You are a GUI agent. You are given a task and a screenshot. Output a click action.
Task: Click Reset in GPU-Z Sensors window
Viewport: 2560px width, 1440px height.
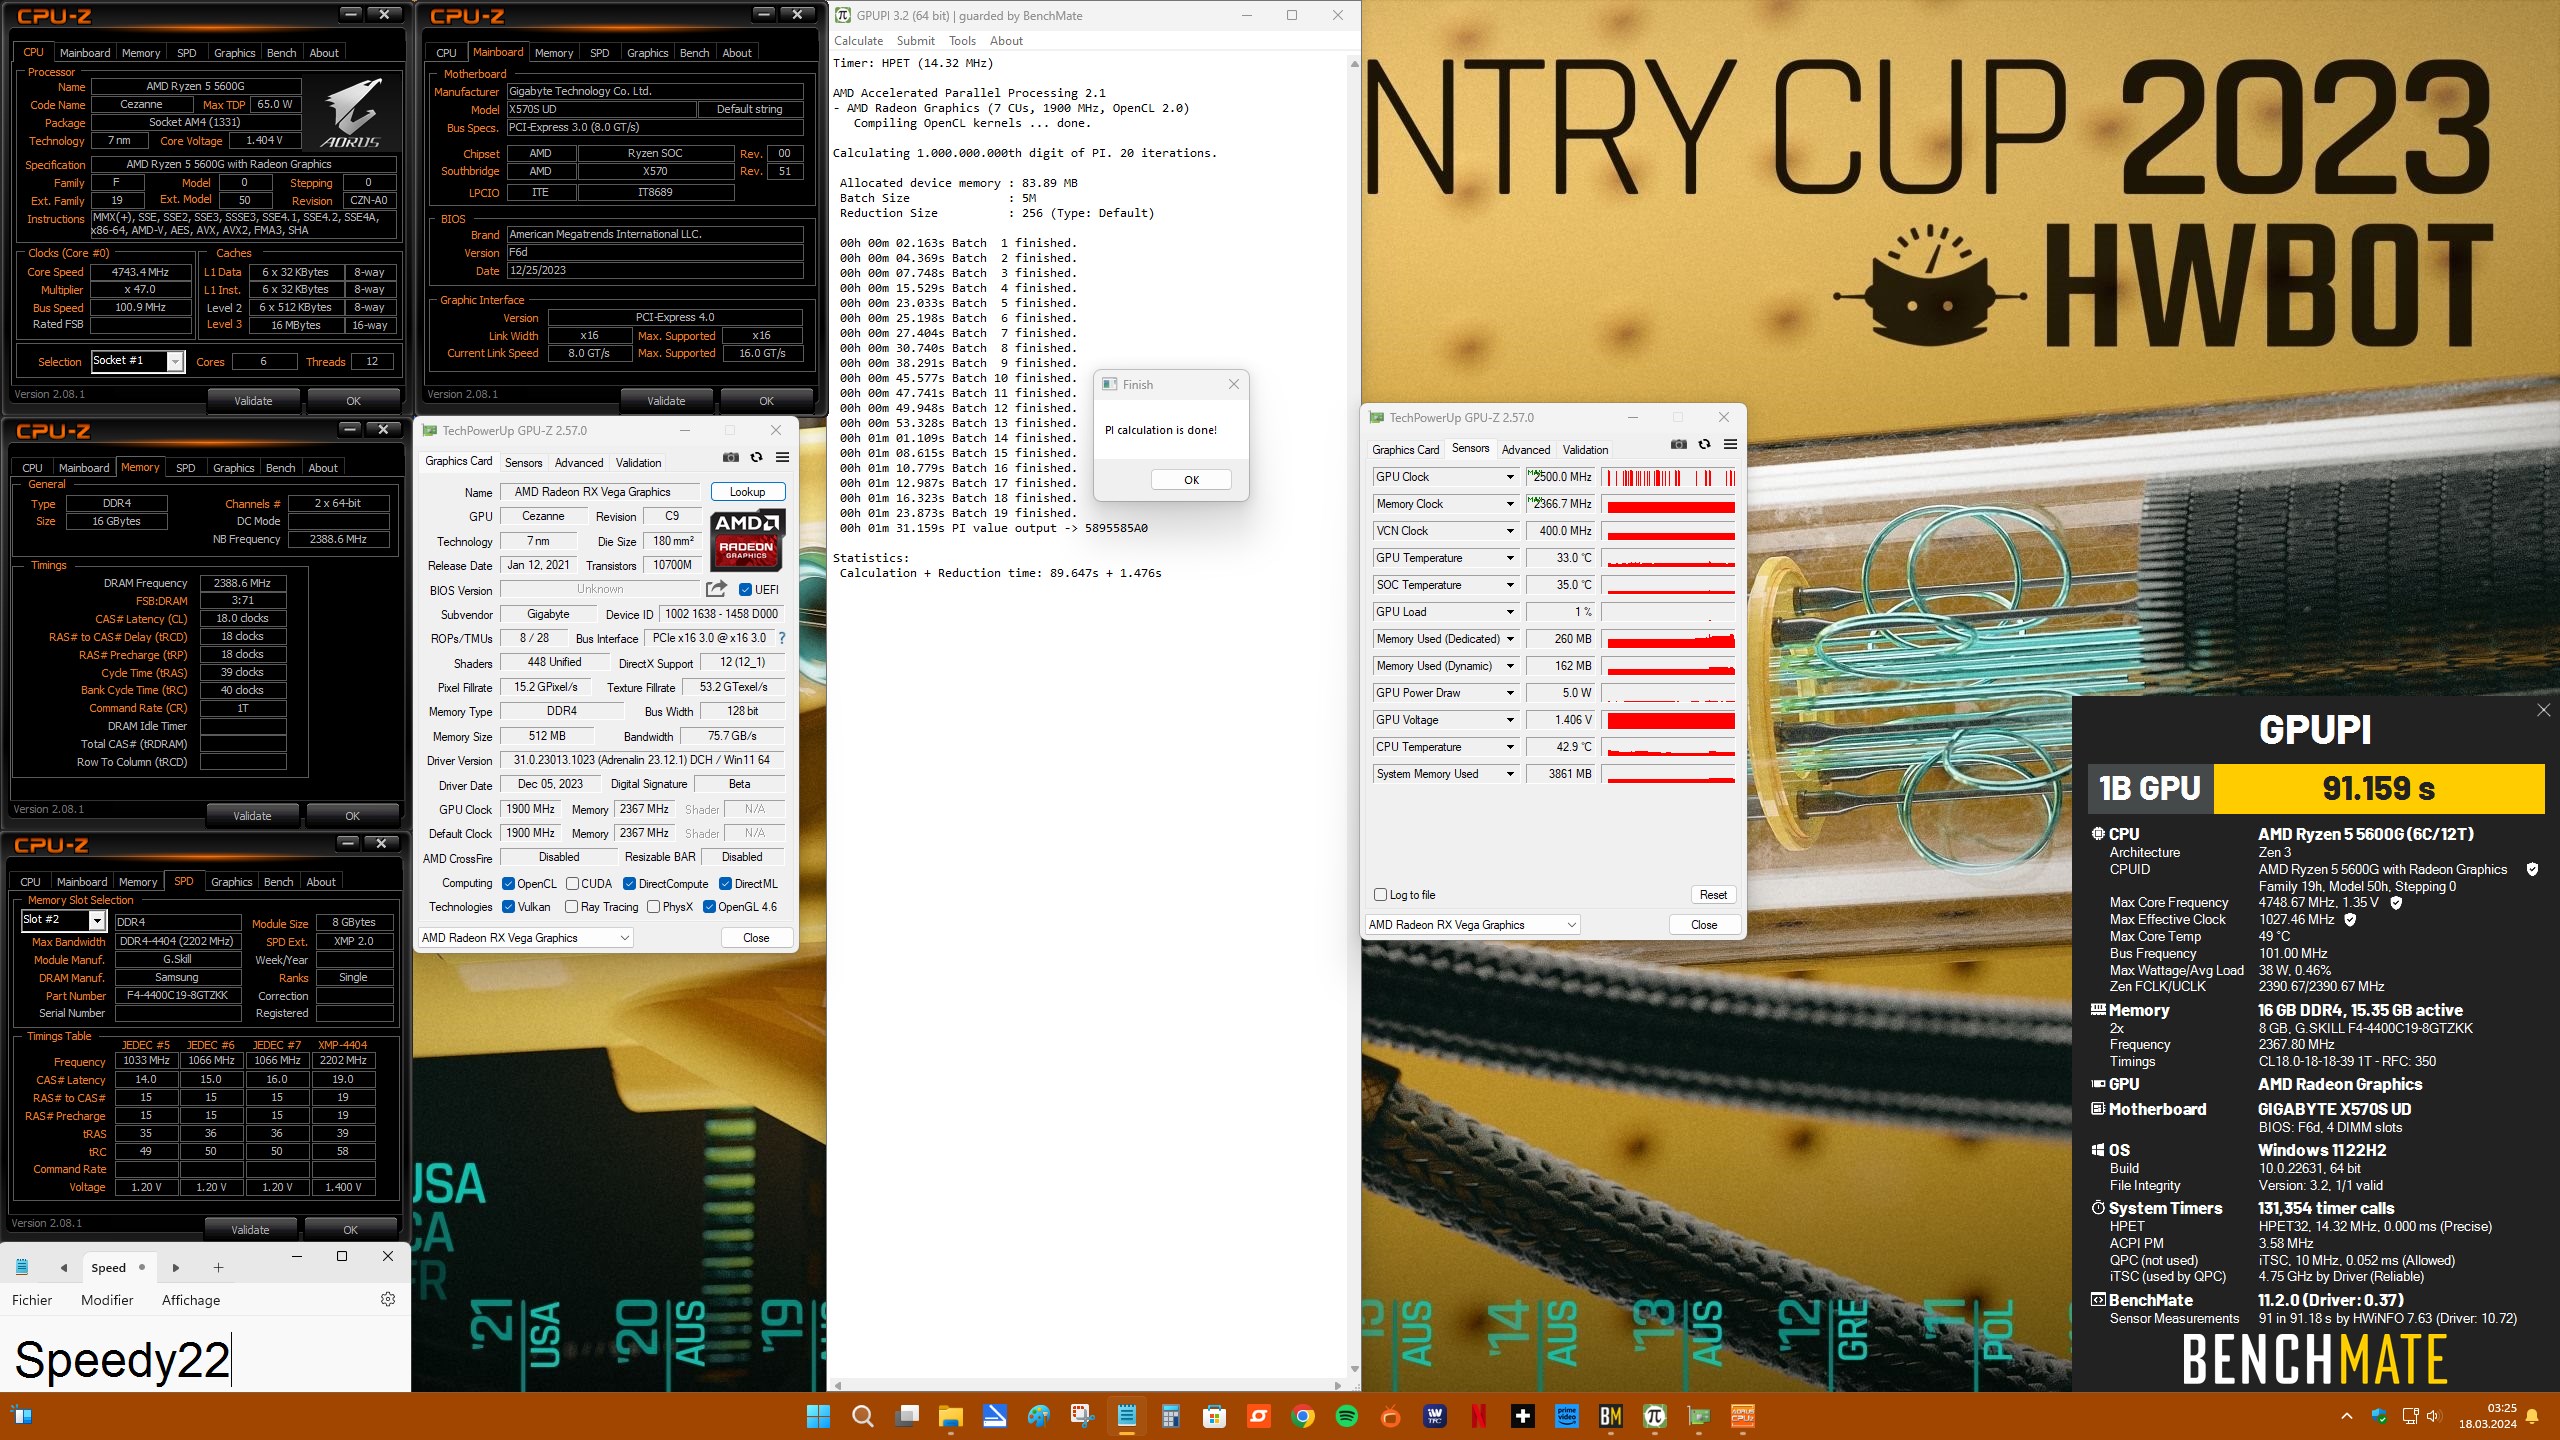[1713, 895]
